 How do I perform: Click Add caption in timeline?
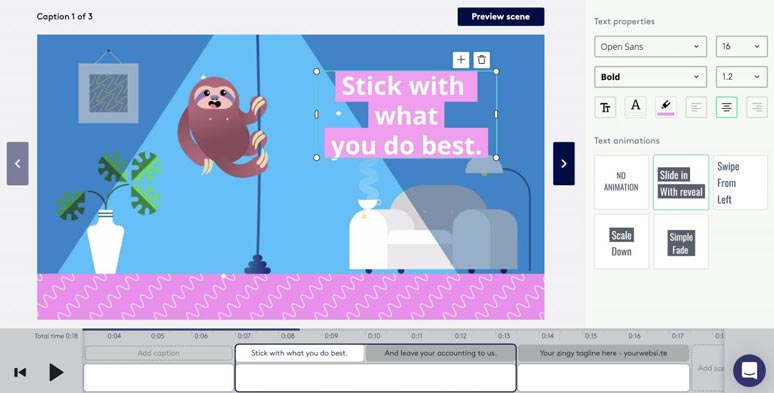pos(158,353)
